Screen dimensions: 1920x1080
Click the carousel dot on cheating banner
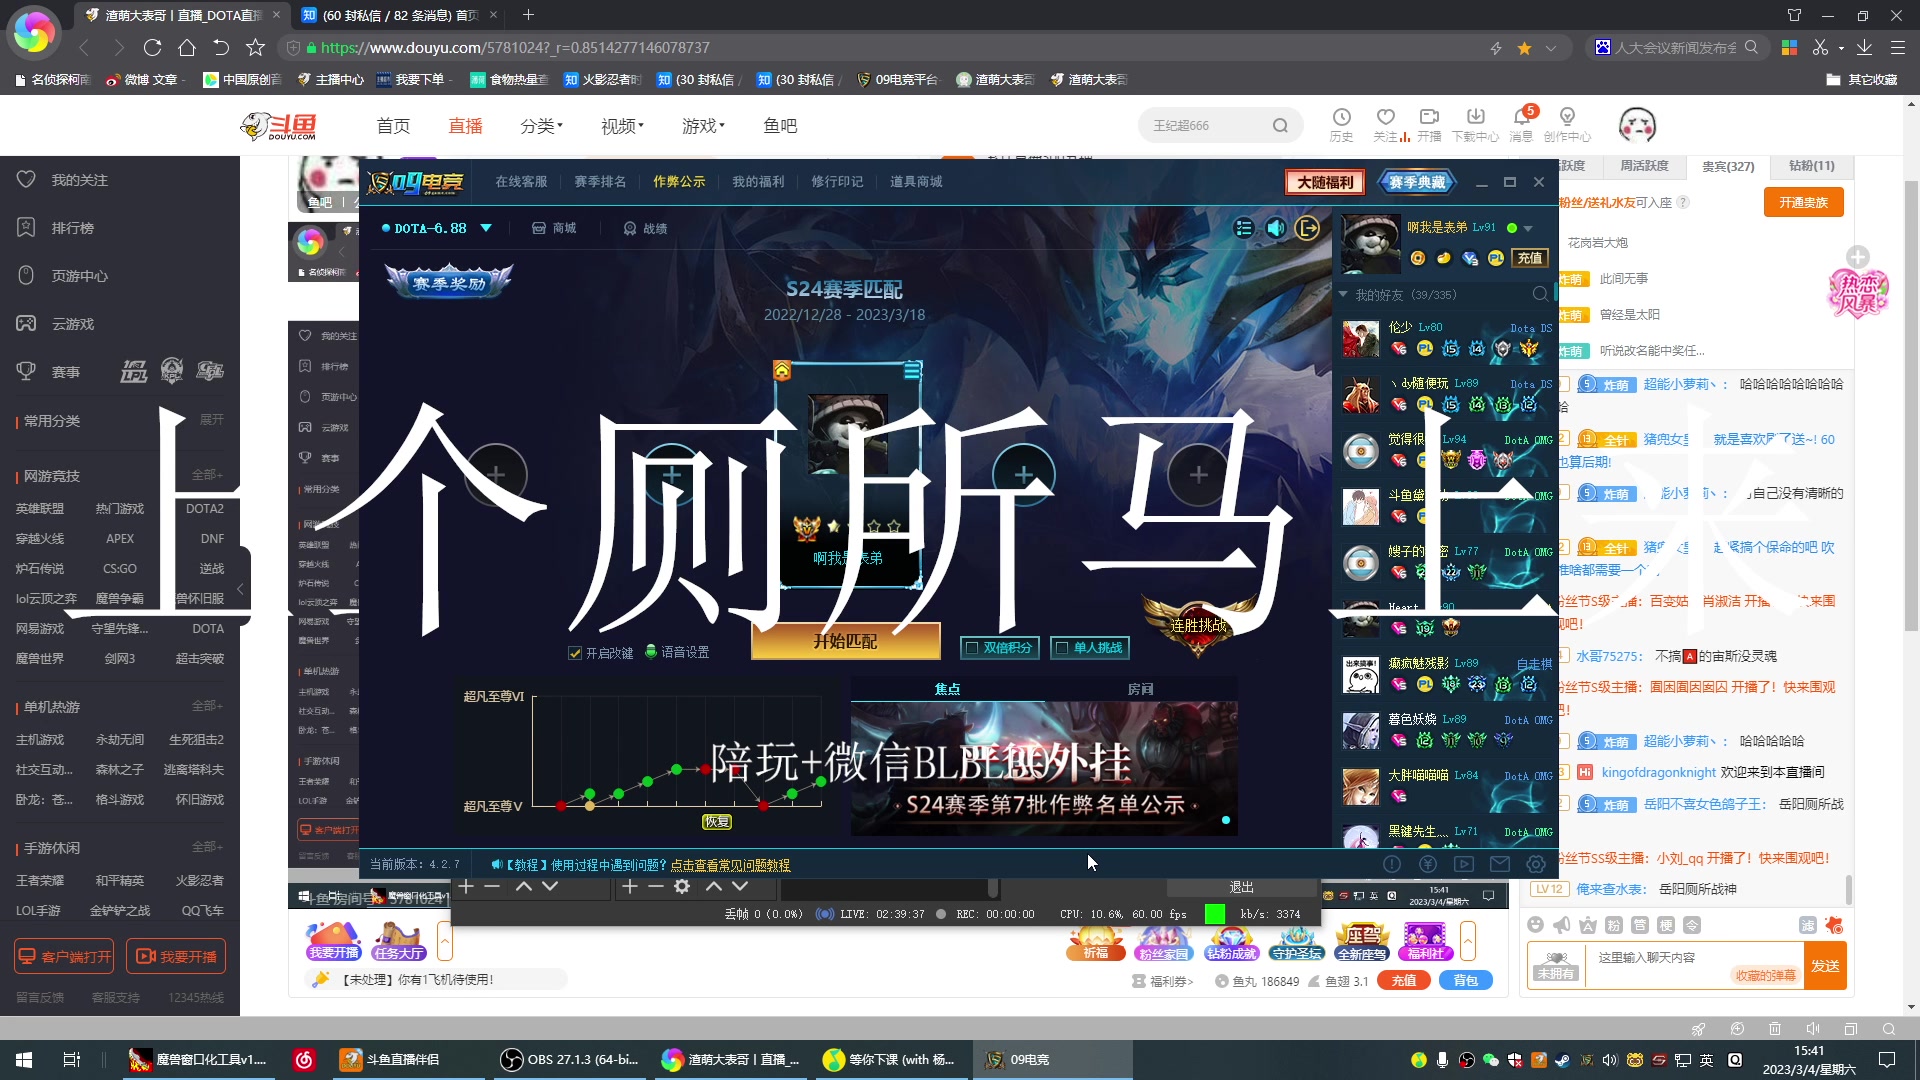point(1226,820)
